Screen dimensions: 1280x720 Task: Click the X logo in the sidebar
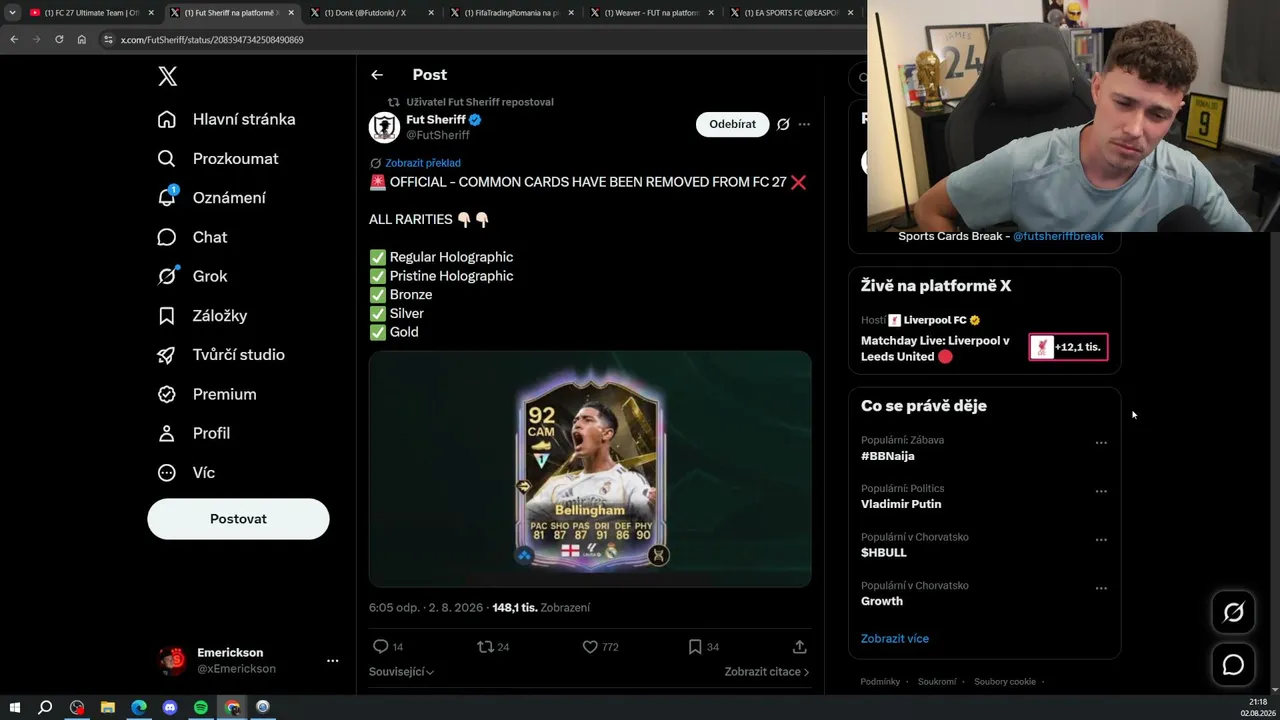tap(167, 76)
